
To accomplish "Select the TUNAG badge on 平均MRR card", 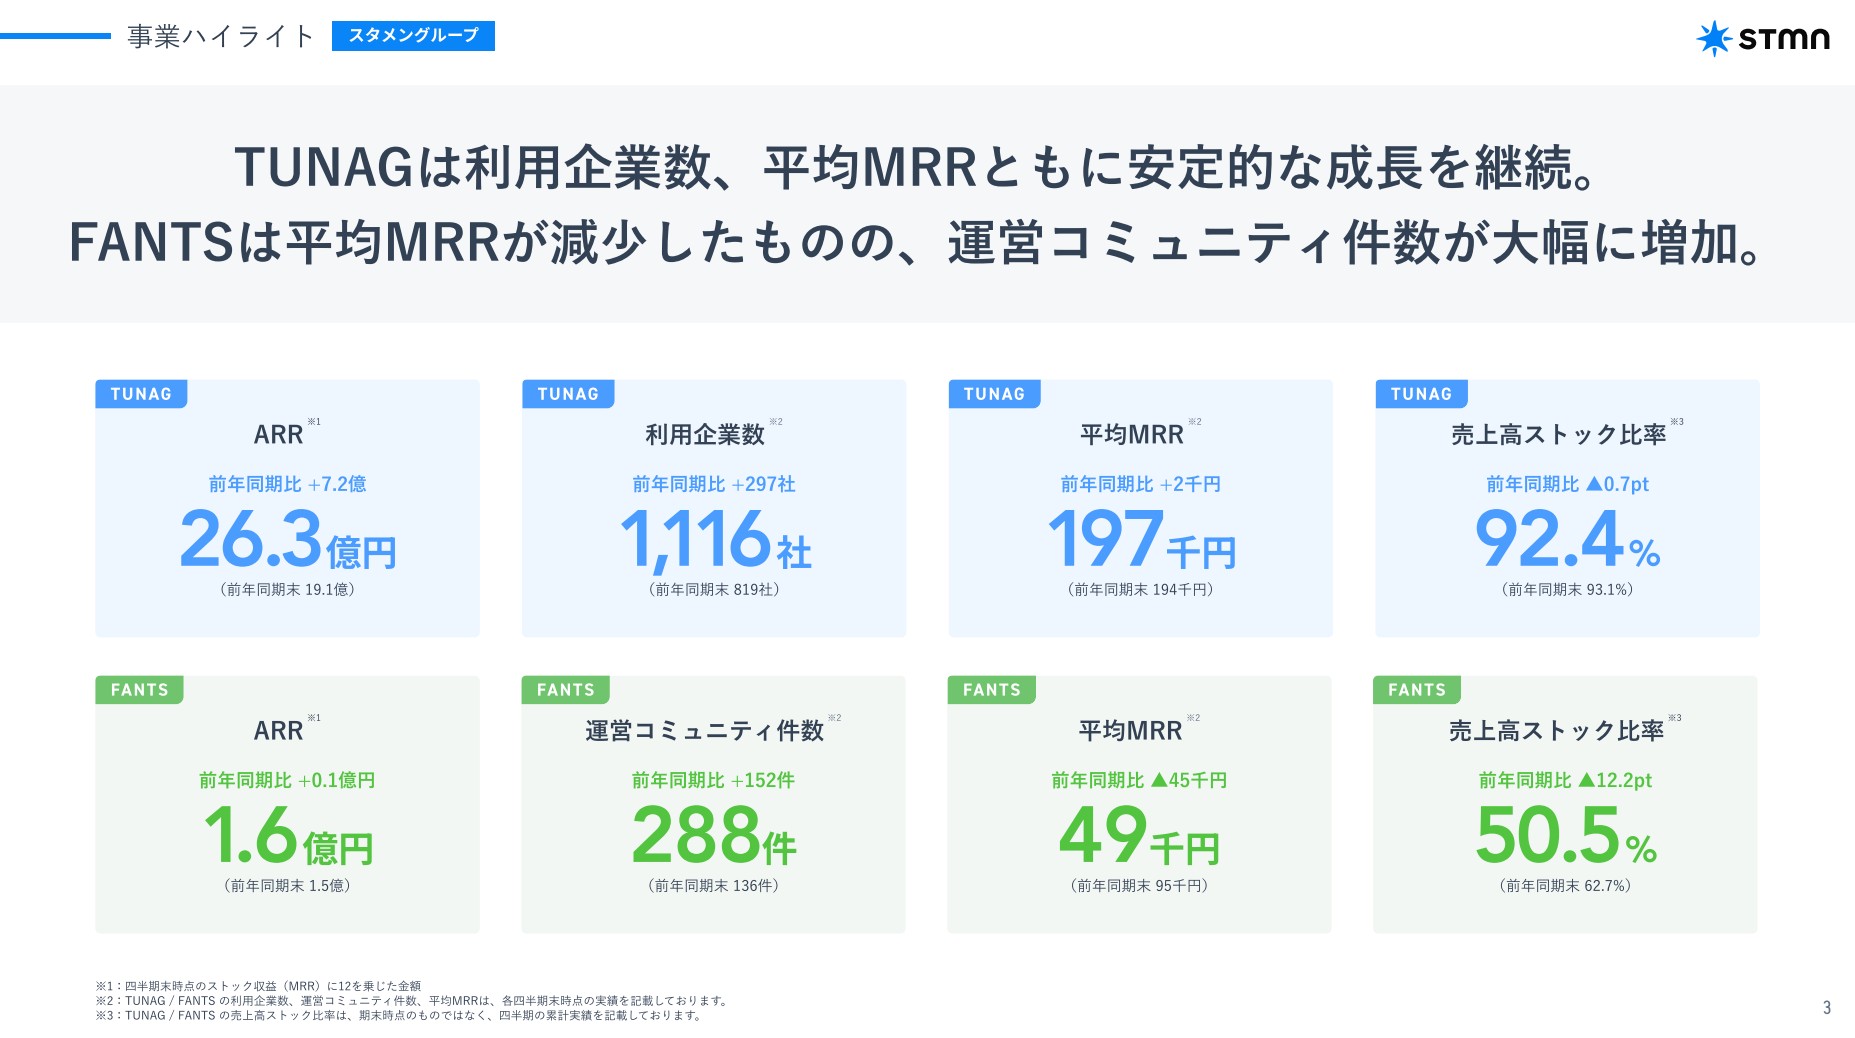I will (x=996, y=394).
